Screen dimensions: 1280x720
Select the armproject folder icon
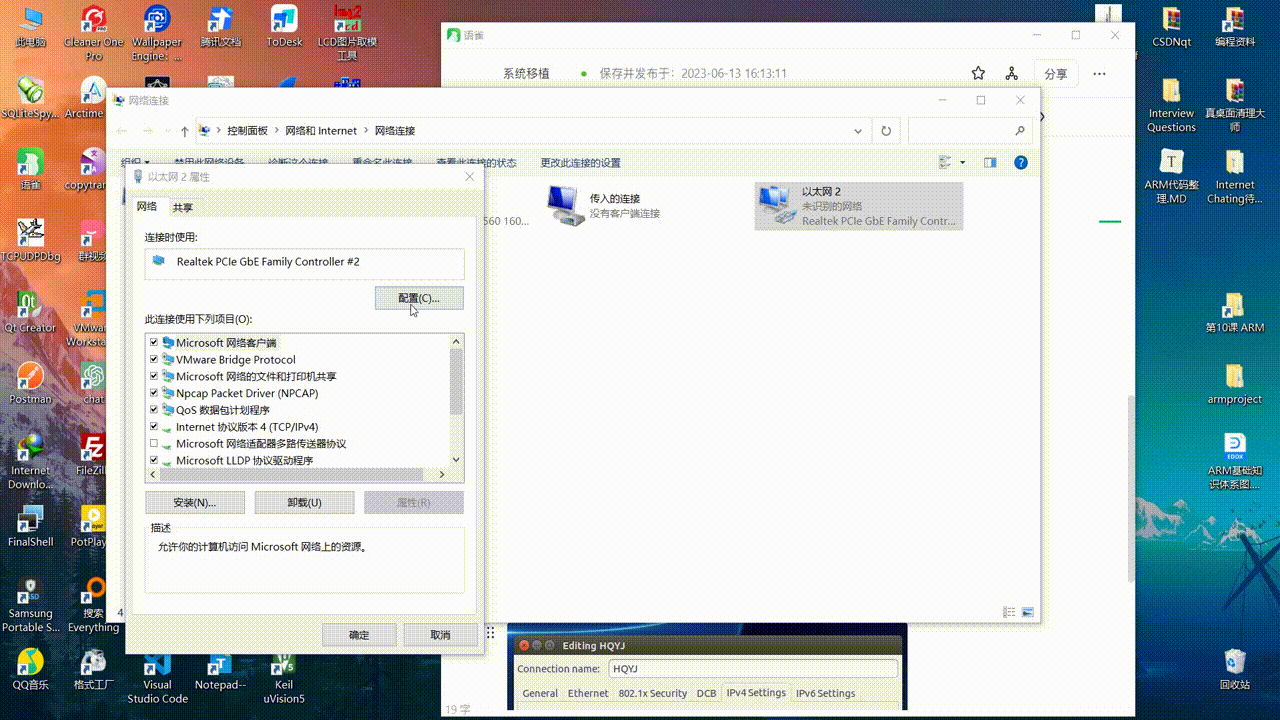click(1235, 383)
